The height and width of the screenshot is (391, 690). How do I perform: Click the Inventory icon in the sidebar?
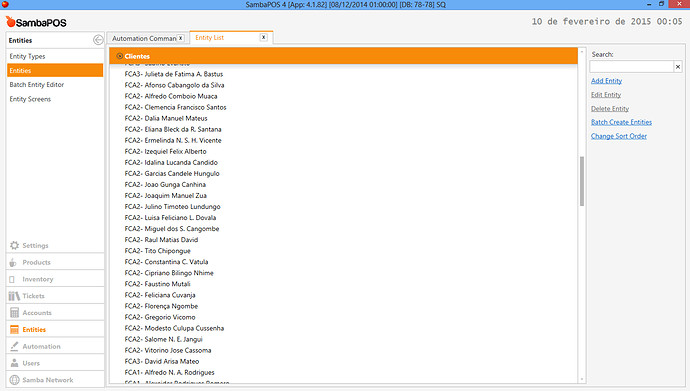[12, 279]
